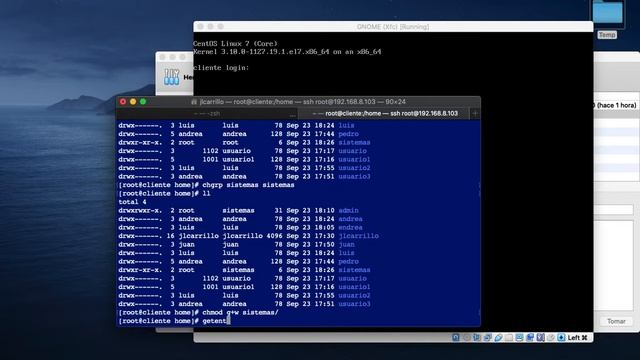Viewport: 640px width, 360px height.
Task: Click the Tomar button in the right window
Action: point(616,321)
